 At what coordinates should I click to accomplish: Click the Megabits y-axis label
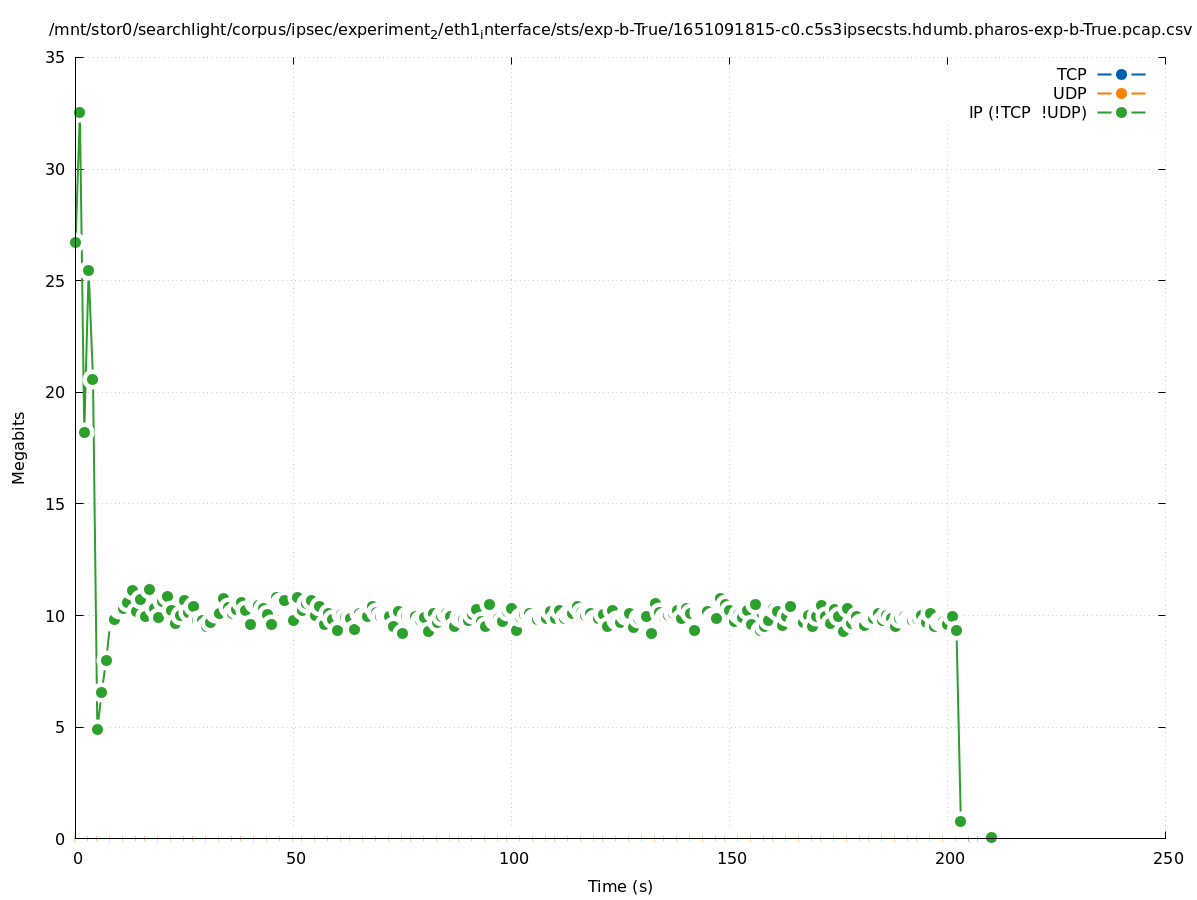[x=19, y=447]
